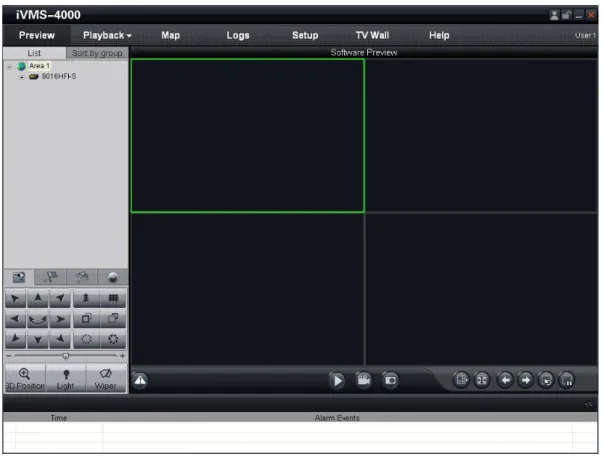Capture a snapshot with camera icon

pyautogui.click(x=390, y=380)
